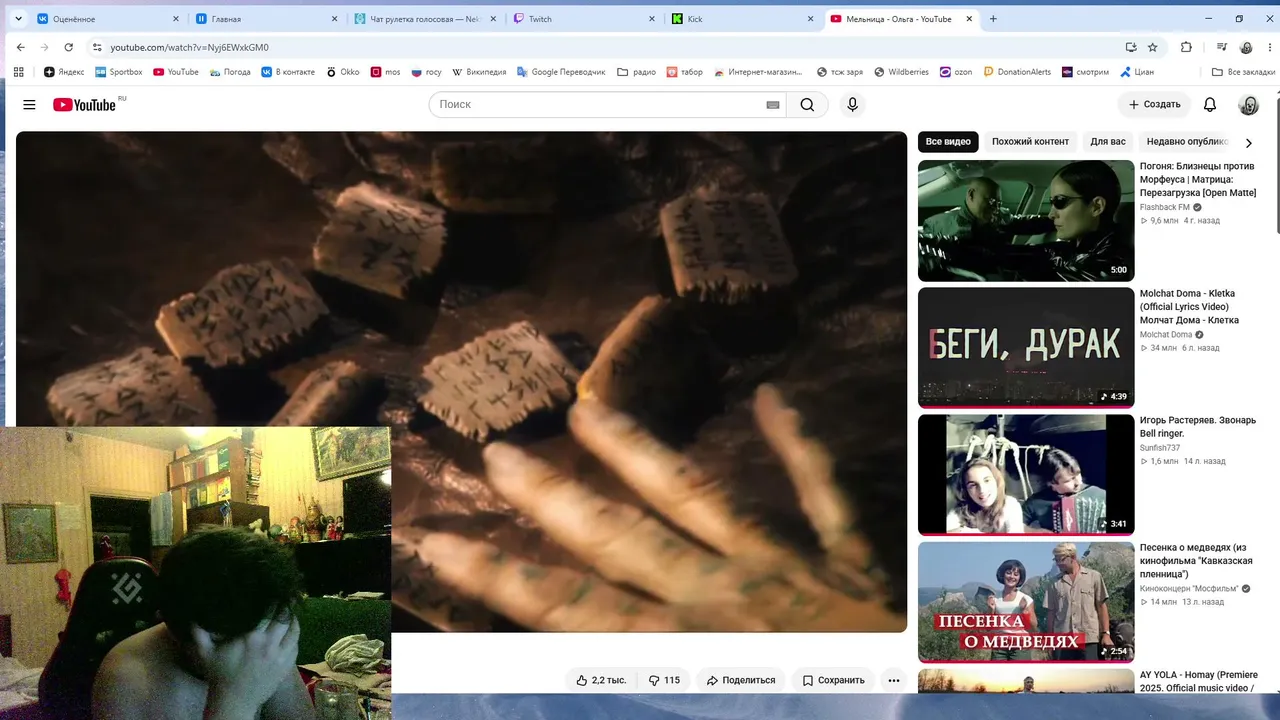Image resolution: width=1280 pixels, height=720 pixels.
Task: Like the video with 2,2 тыс. likes
Action: click(600, 680)
